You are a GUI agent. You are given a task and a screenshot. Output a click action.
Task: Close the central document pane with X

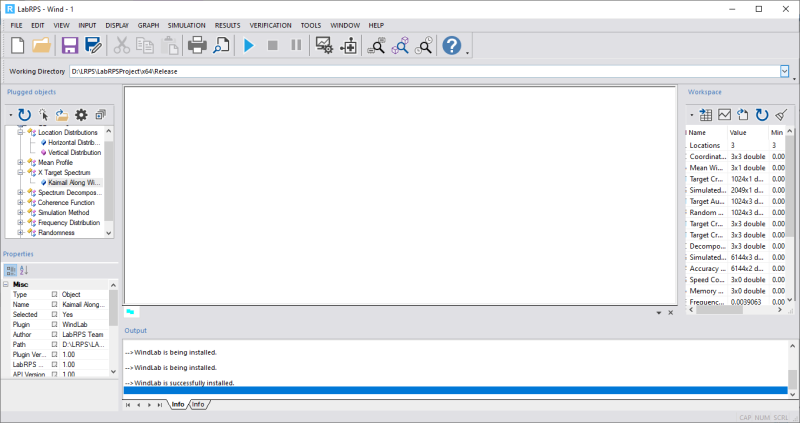pos(670,312)
